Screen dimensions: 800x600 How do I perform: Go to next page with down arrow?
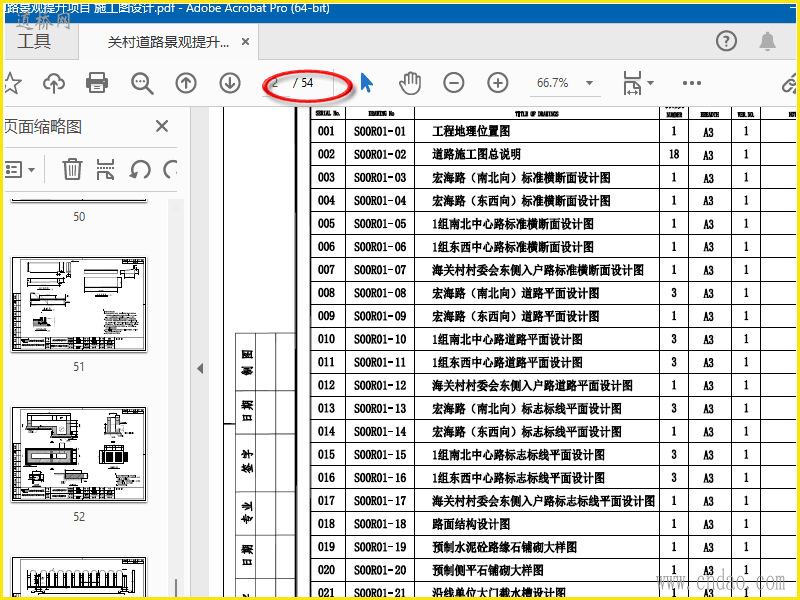coord(230,83)
